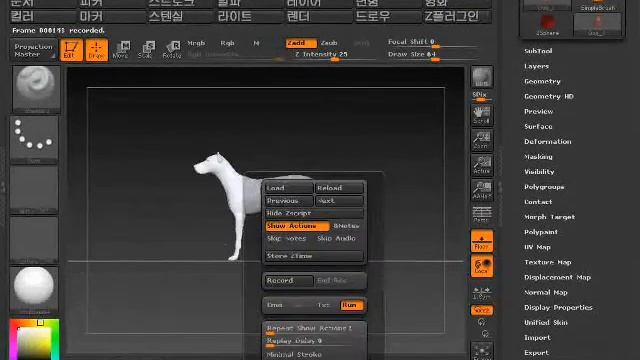The height and width of the screenshot is (360, 640).
Task: Open the empty texture slot
Action: [x=34, y=240]
